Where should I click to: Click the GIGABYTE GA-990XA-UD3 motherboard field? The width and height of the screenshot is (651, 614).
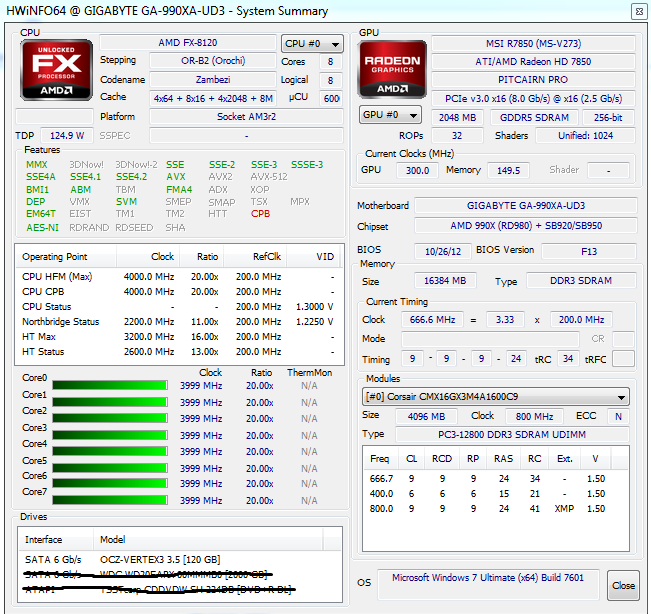(x=526, y=205)
